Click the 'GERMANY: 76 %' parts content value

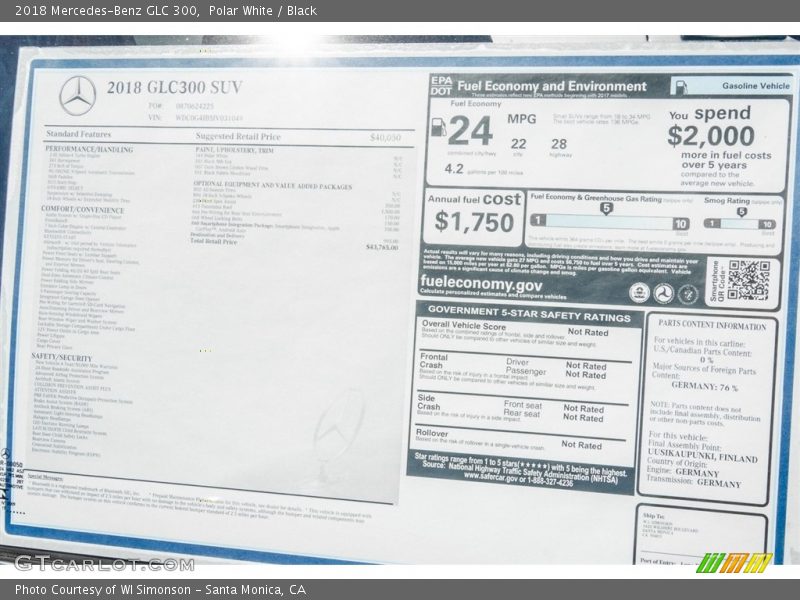tap(705, 386)
